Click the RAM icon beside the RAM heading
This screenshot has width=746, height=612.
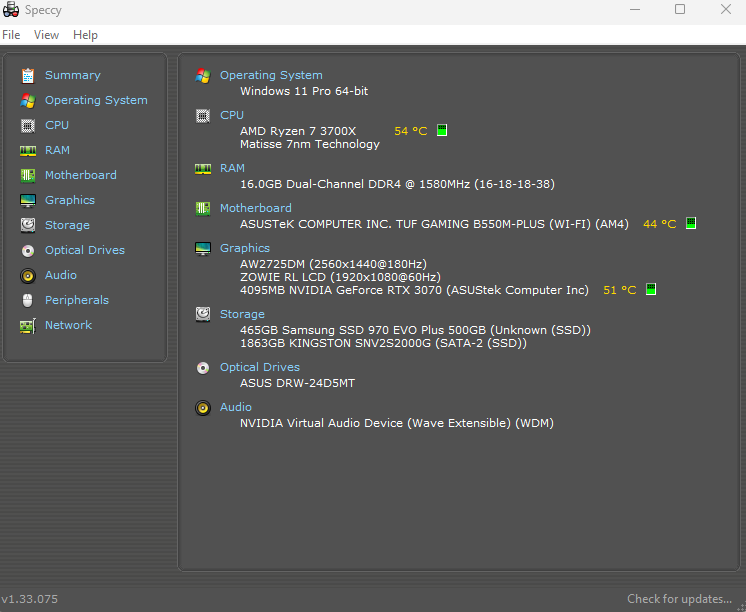click(x=203, y=169)
